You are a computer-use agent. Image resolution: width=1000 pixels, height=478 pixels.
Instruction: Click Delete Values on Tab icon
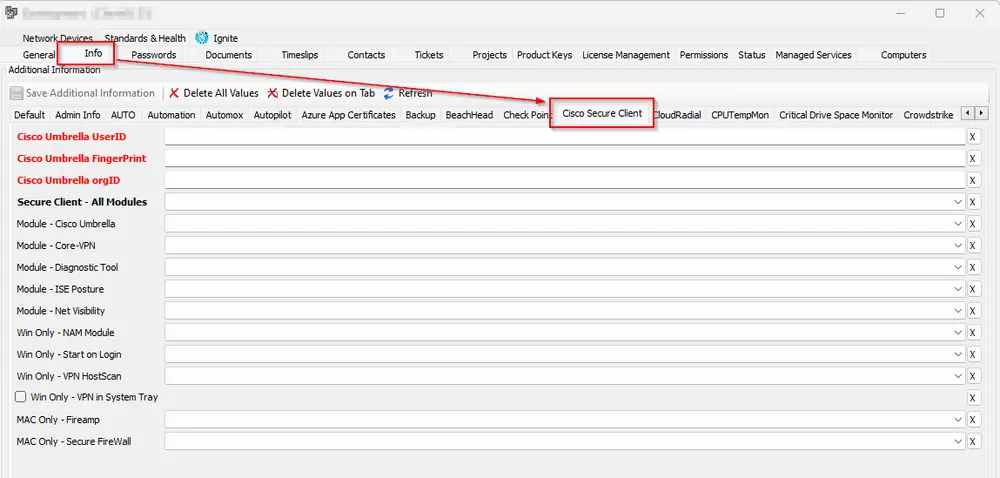click(x=272, y=93)
